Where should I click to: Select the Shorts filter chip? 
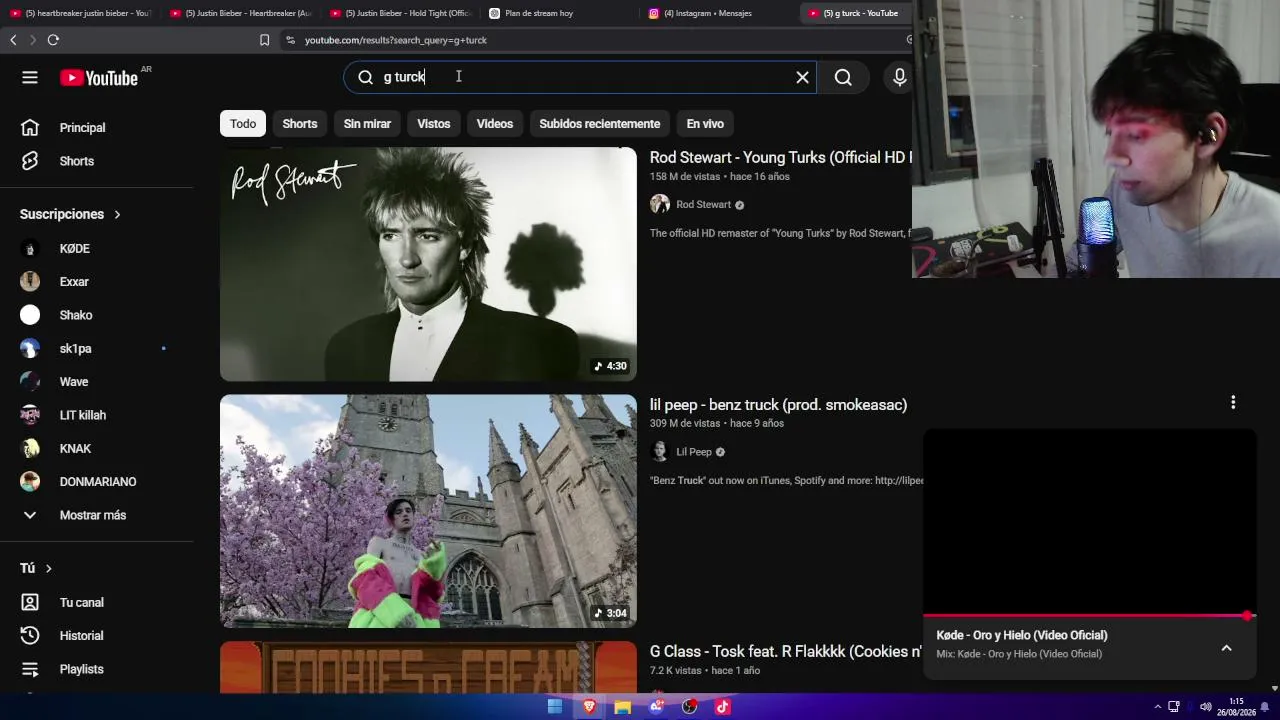(x=300, y=124)
